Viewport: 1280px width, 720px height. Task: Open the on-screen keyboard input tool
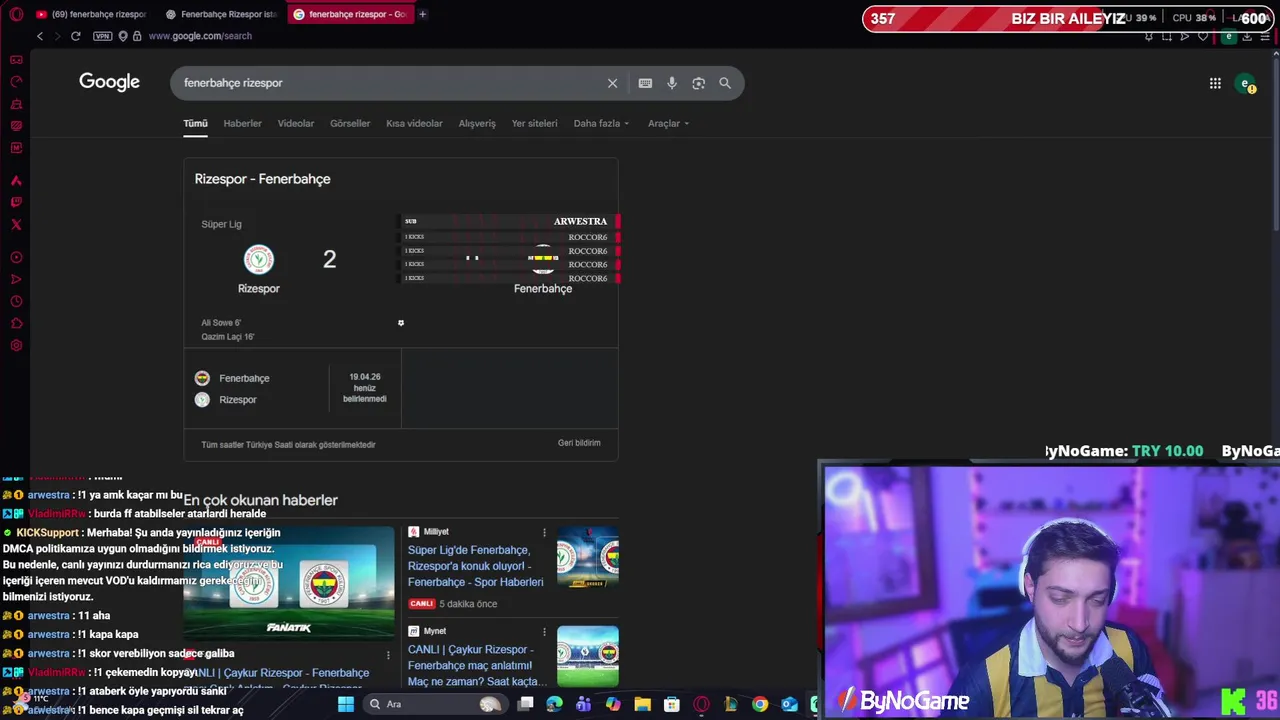pos(645,83)
